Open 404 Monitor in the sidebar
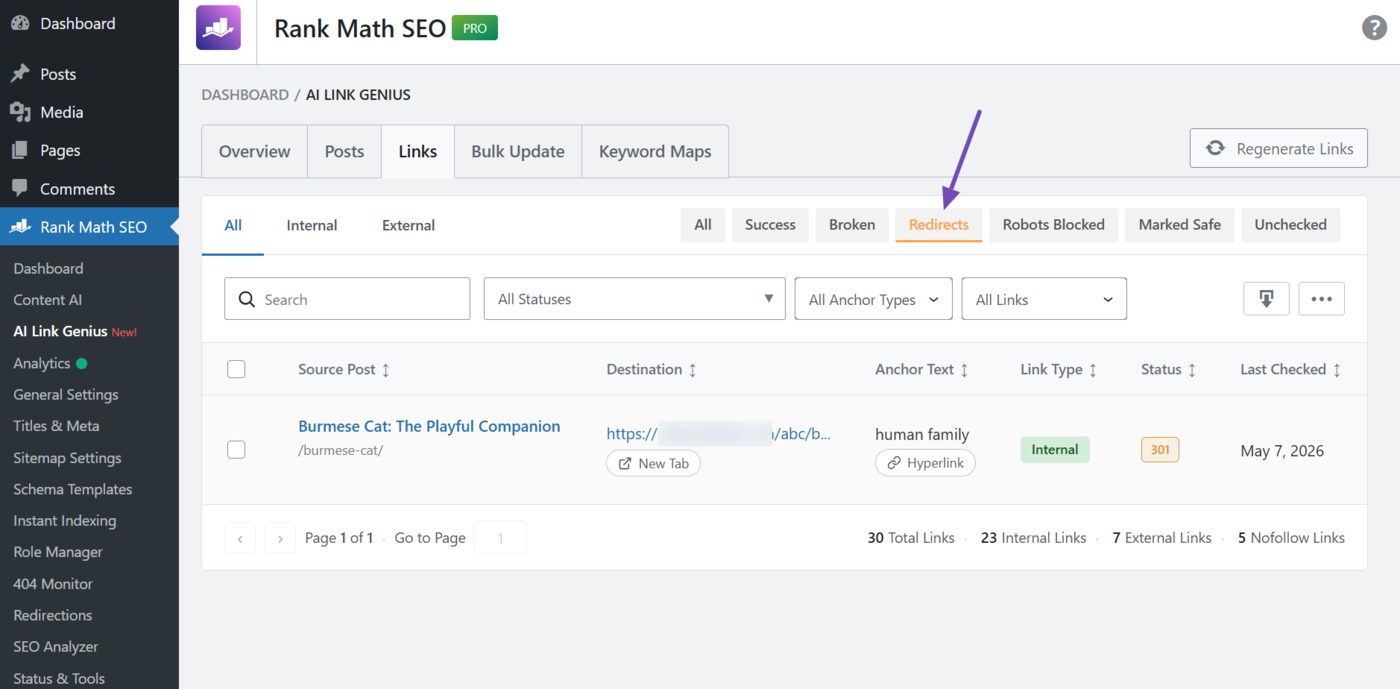This screenshot has width=1400, height=689. coord(53,584)
